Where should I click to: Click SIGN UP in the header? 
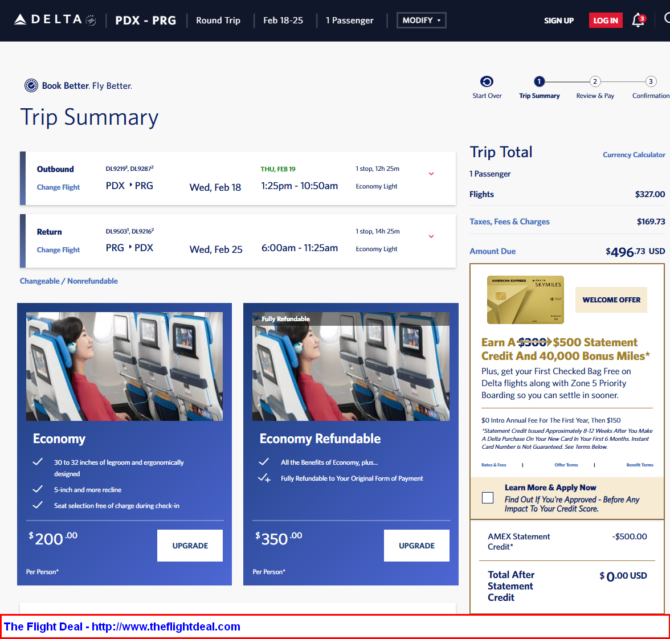coord(558,20)
